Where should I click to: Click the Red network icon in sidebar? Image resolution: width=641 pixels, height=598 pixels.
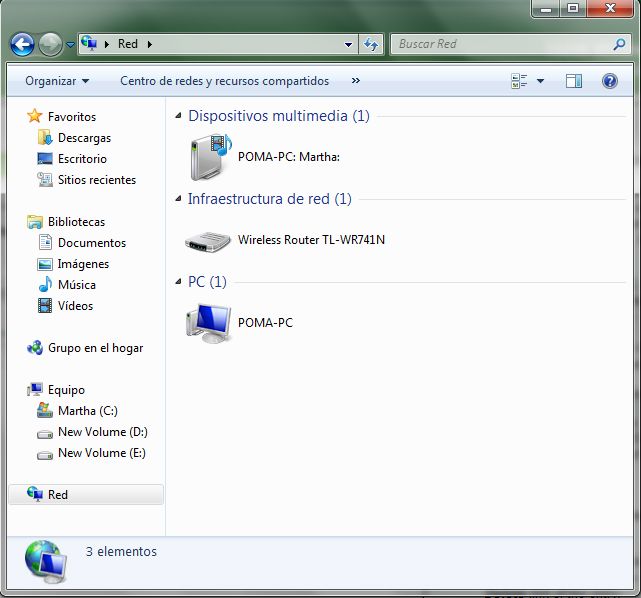[x=35, y=494]
